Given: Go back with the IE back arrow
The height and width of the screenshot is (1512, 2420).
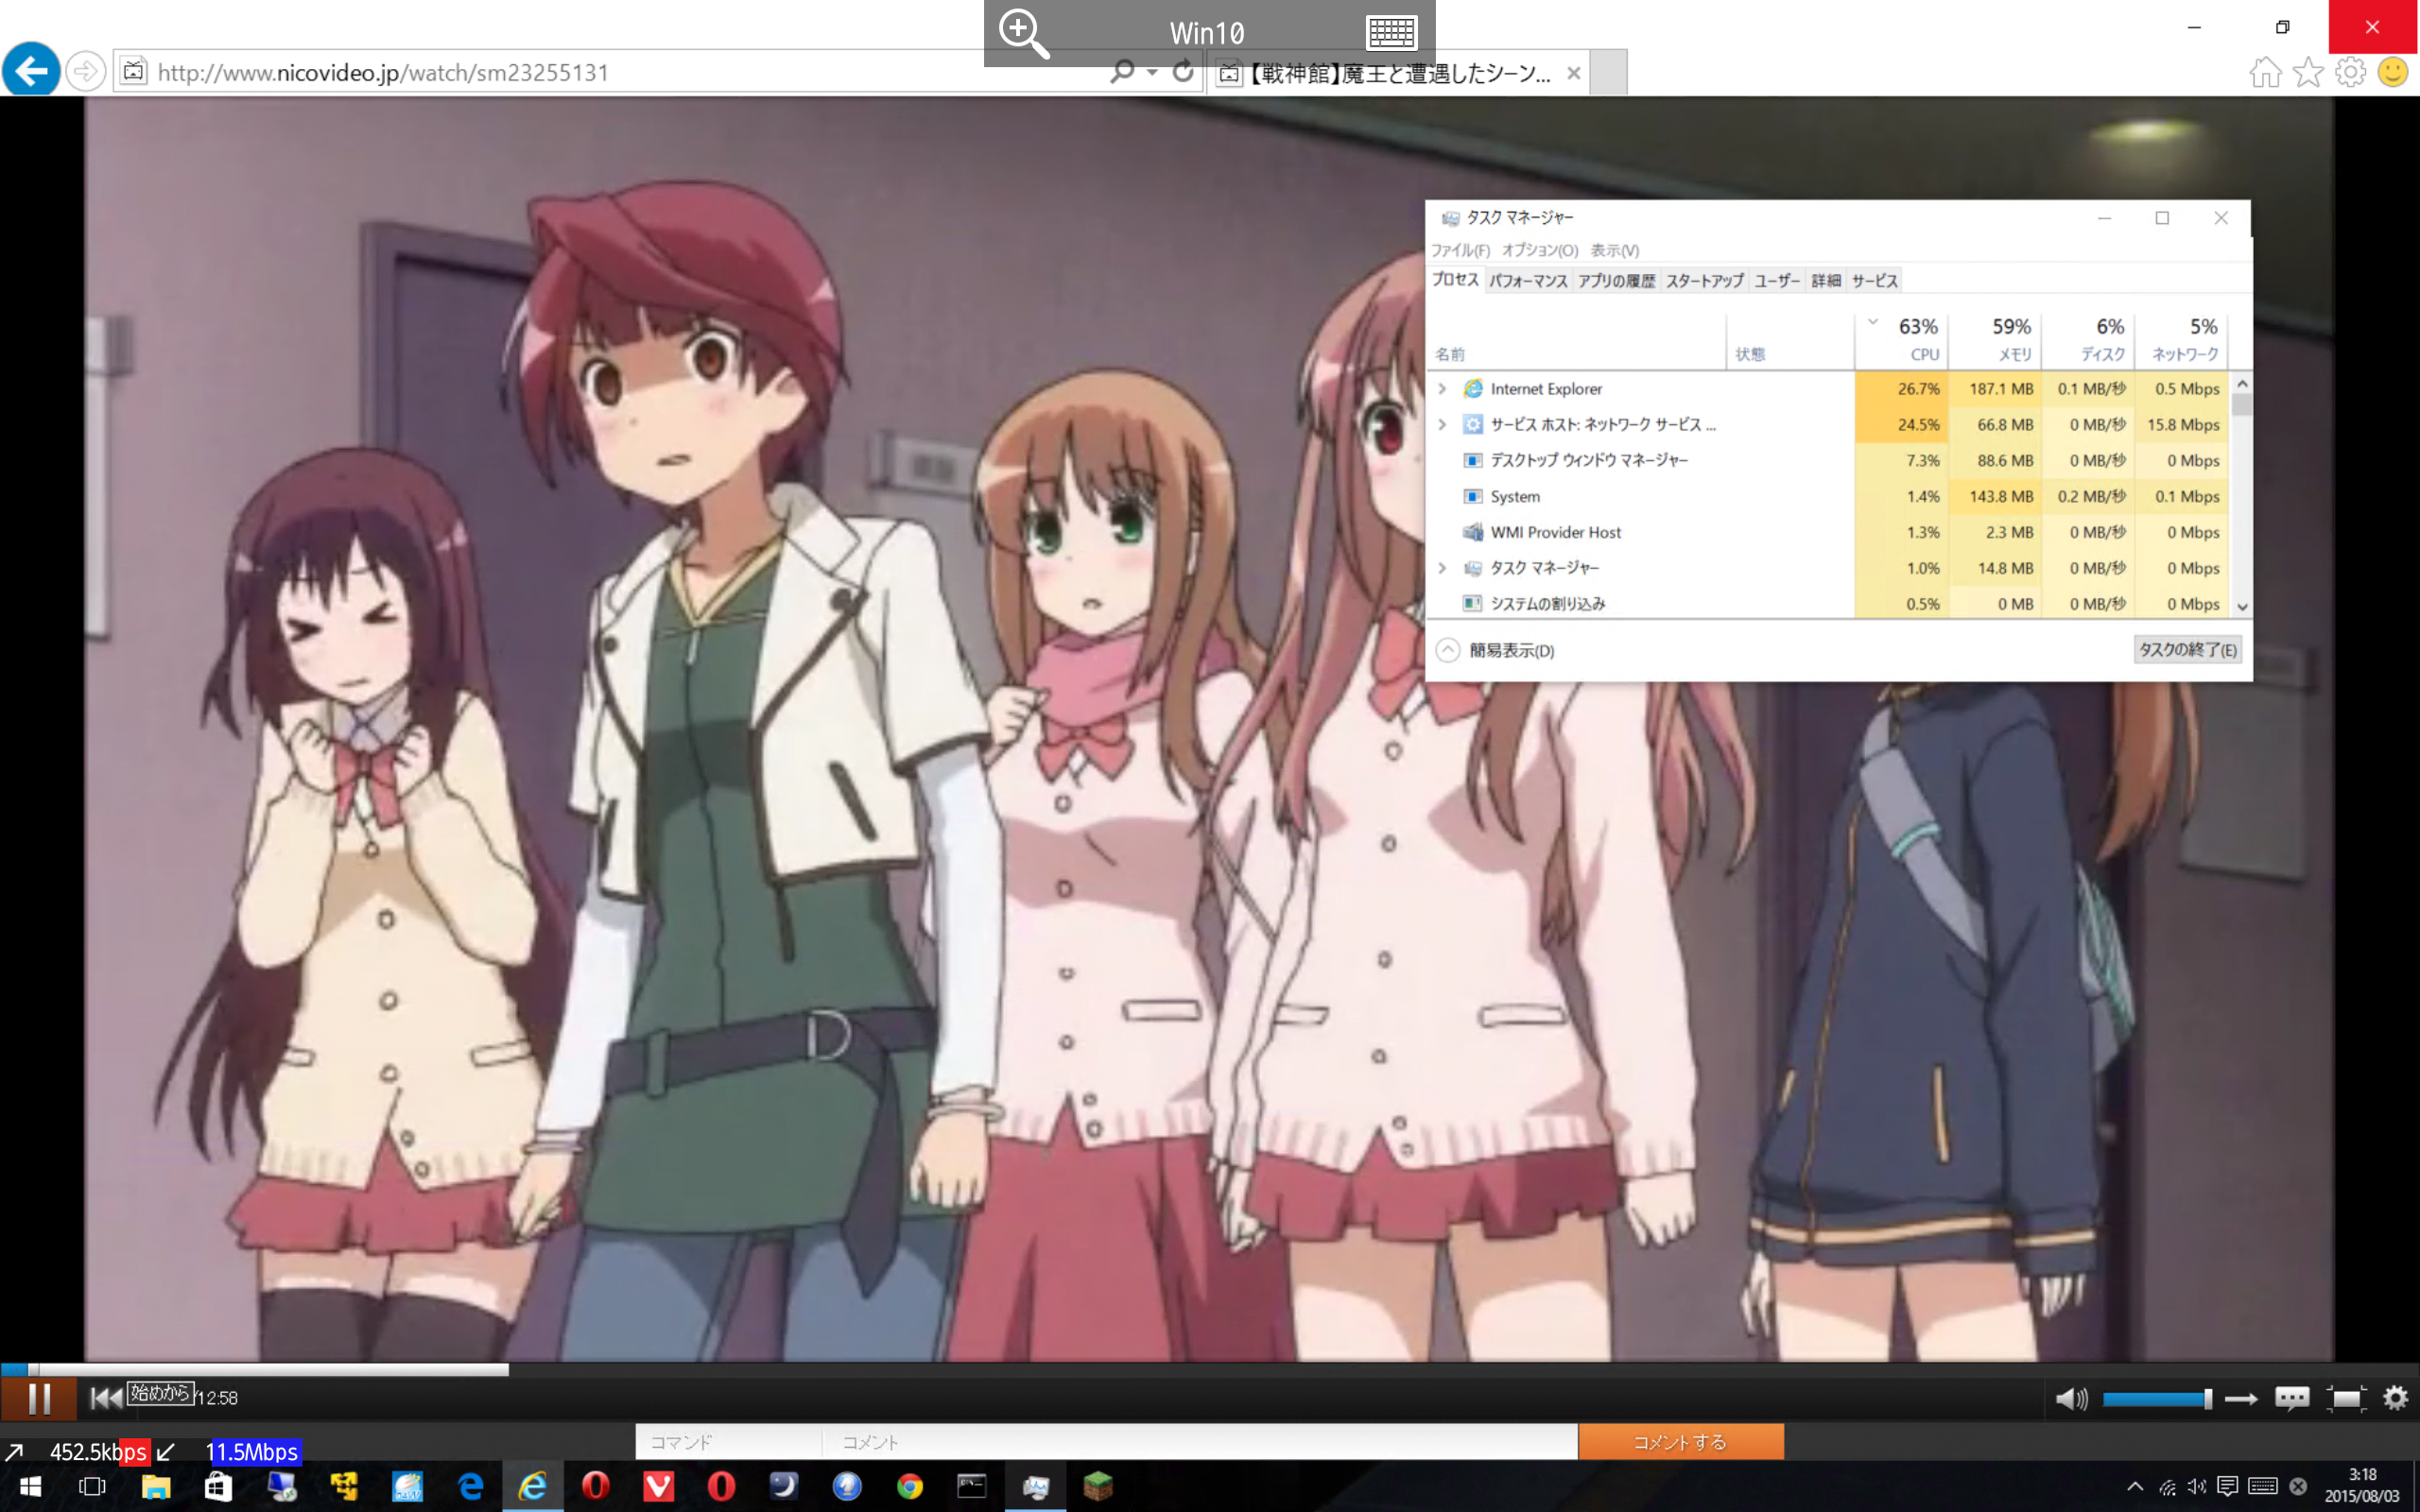Looking at the screenshot, I should [x=31, y=70].
